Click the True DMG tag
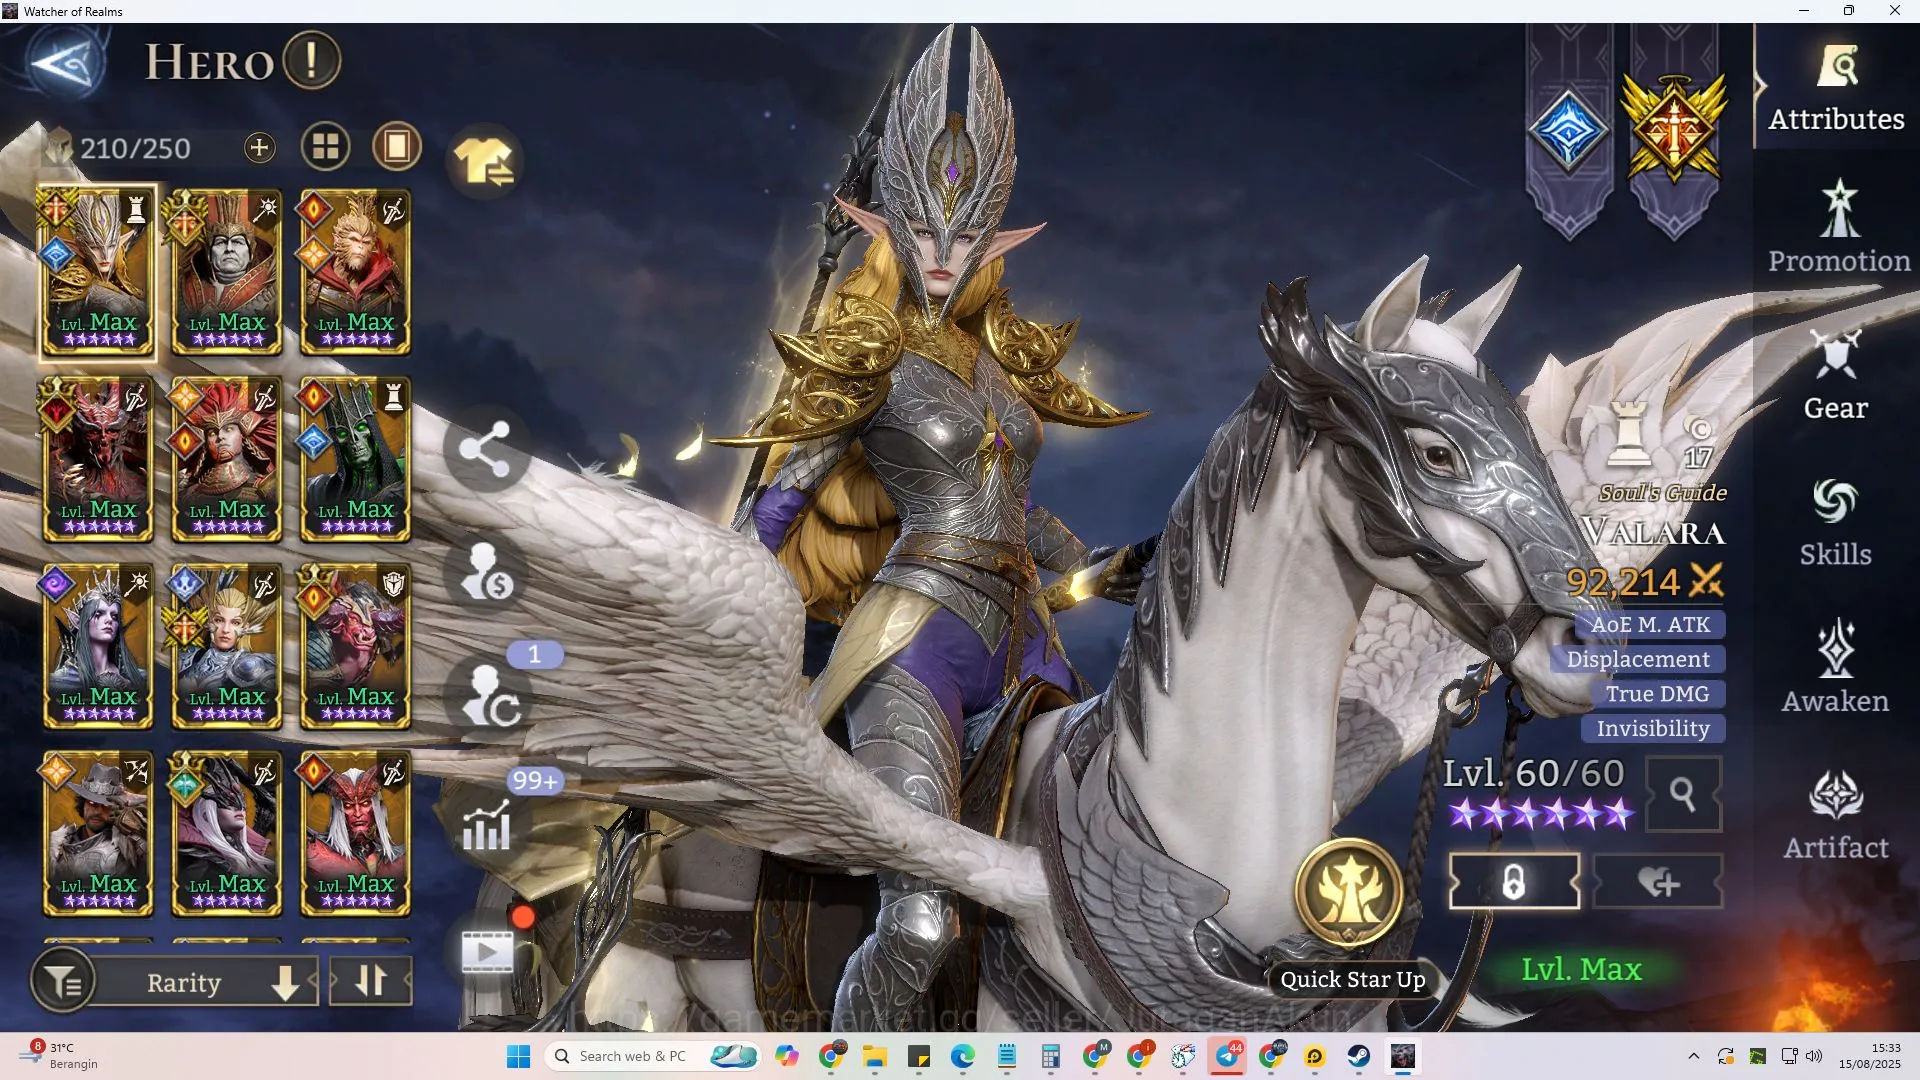The image size is (1920, 1080). pos(1657,694)
